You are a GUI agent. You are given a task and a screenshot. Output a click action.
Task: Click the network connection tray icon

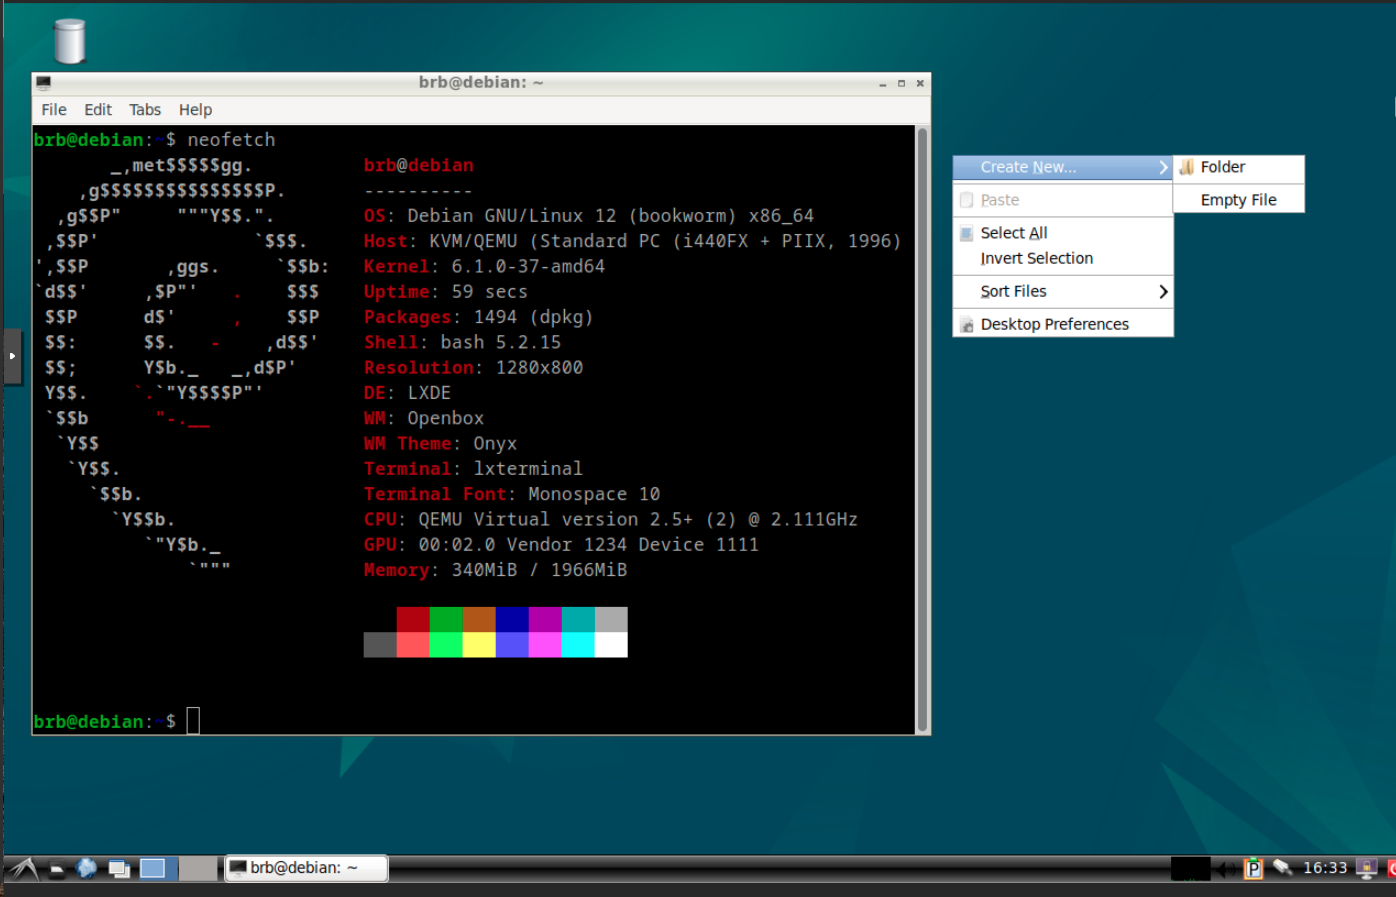point(1282,868)
